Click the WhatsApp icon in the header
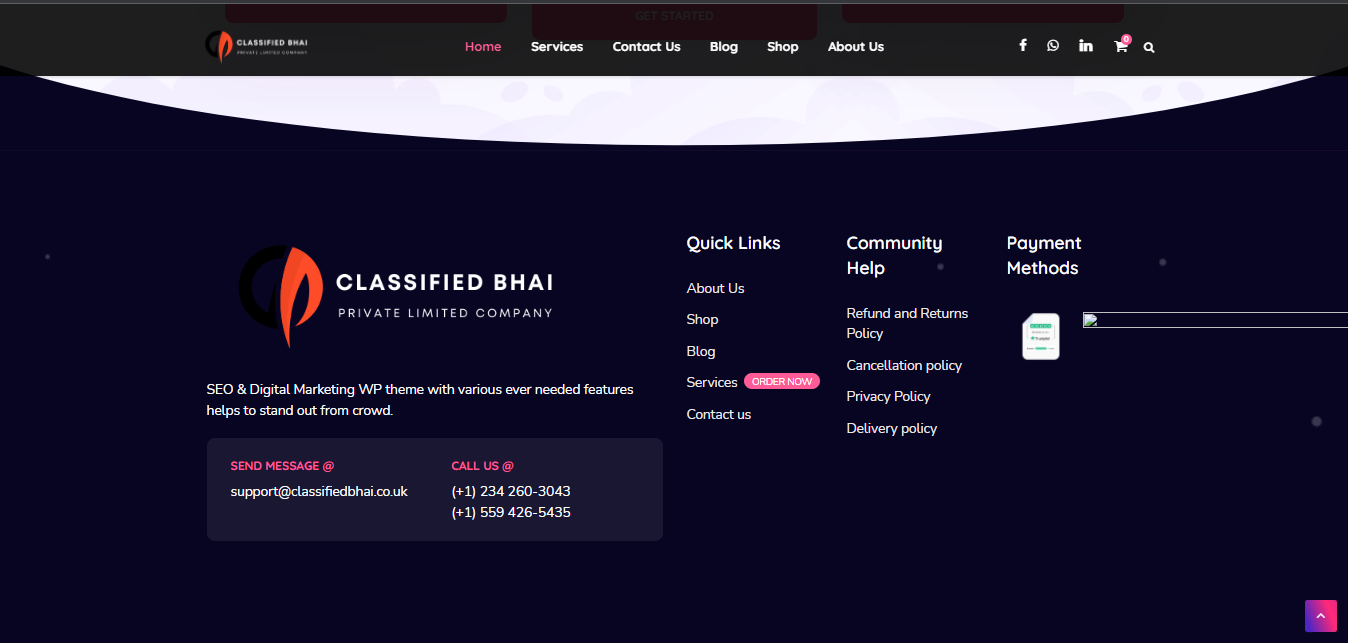Screen dimensions: 1348x643 [1052, 45]
